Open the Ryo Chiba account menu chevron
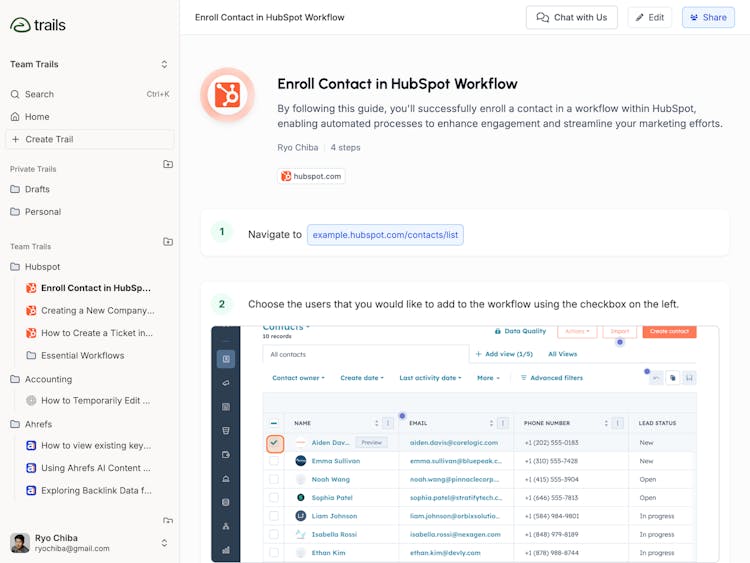The width and height of the screenshot is (750, 563). tap(164, 543)
